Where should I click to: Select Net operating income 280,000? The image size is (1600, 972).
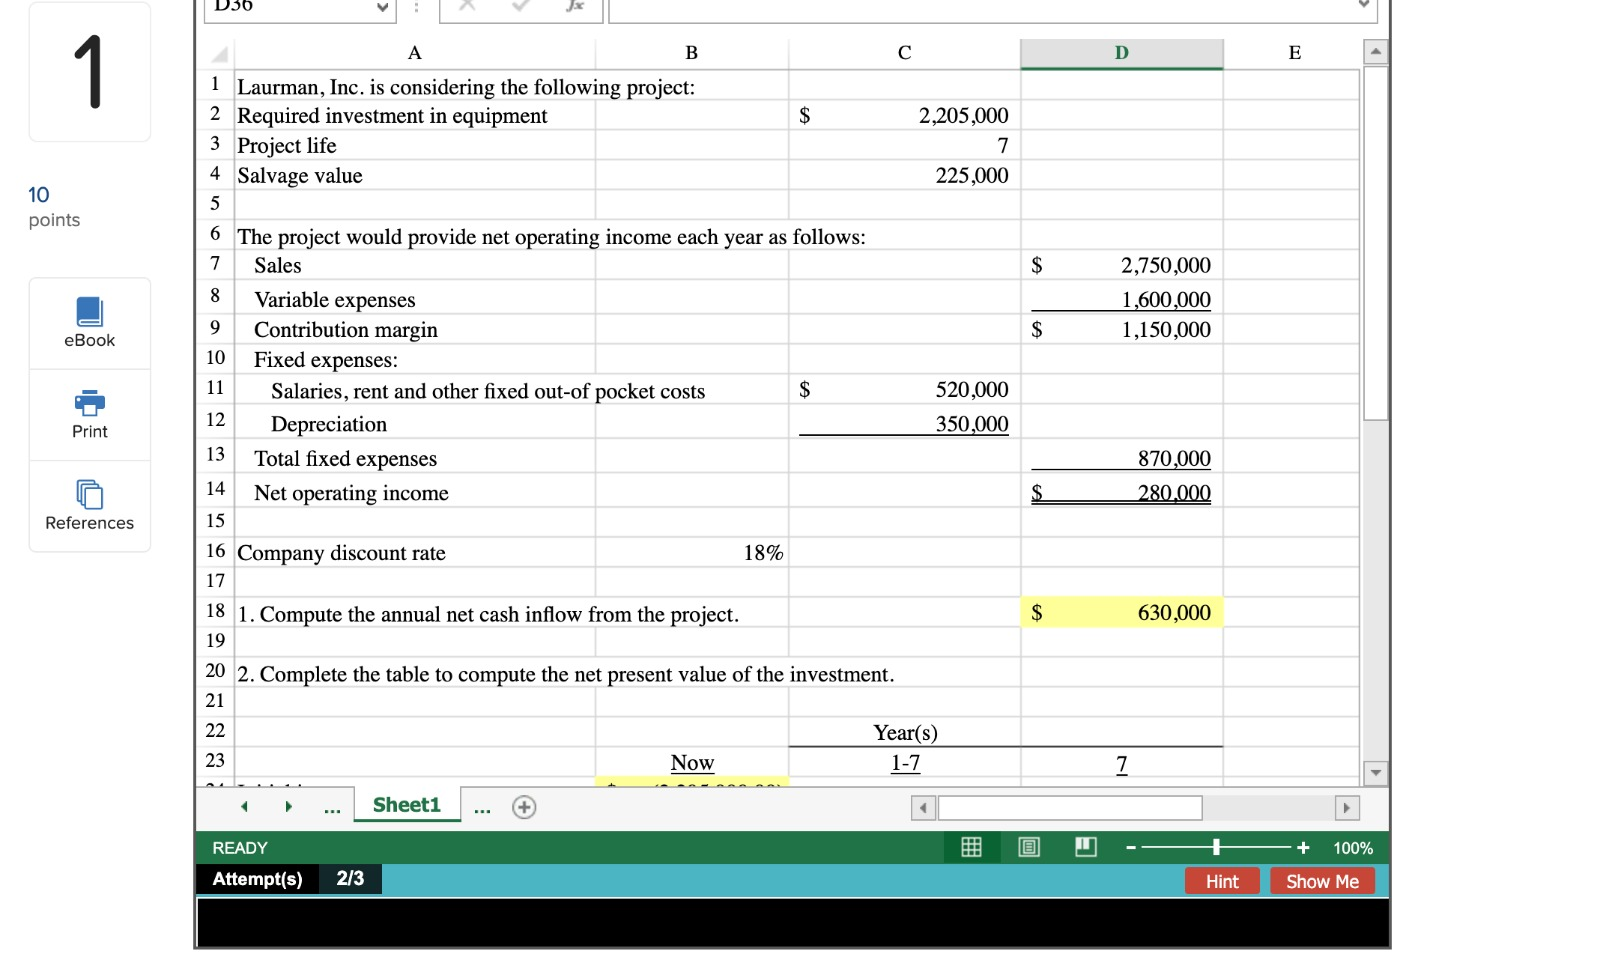click(x=1122, y=492)
